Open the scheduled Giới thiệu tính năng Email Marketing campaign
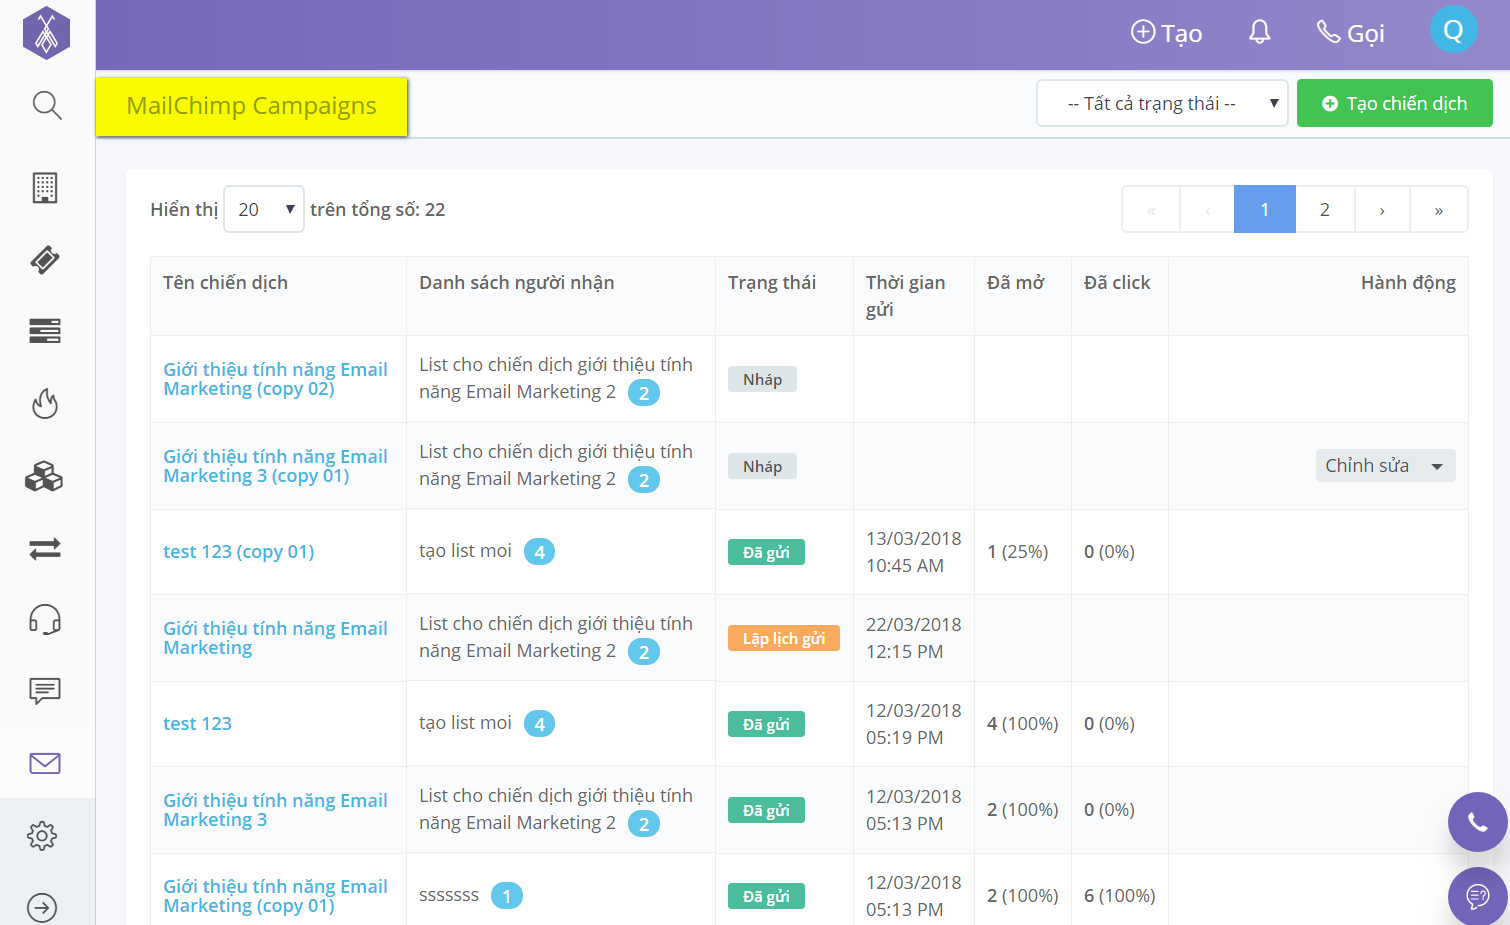Screen dimensions: 1510x925 [275, 638]
